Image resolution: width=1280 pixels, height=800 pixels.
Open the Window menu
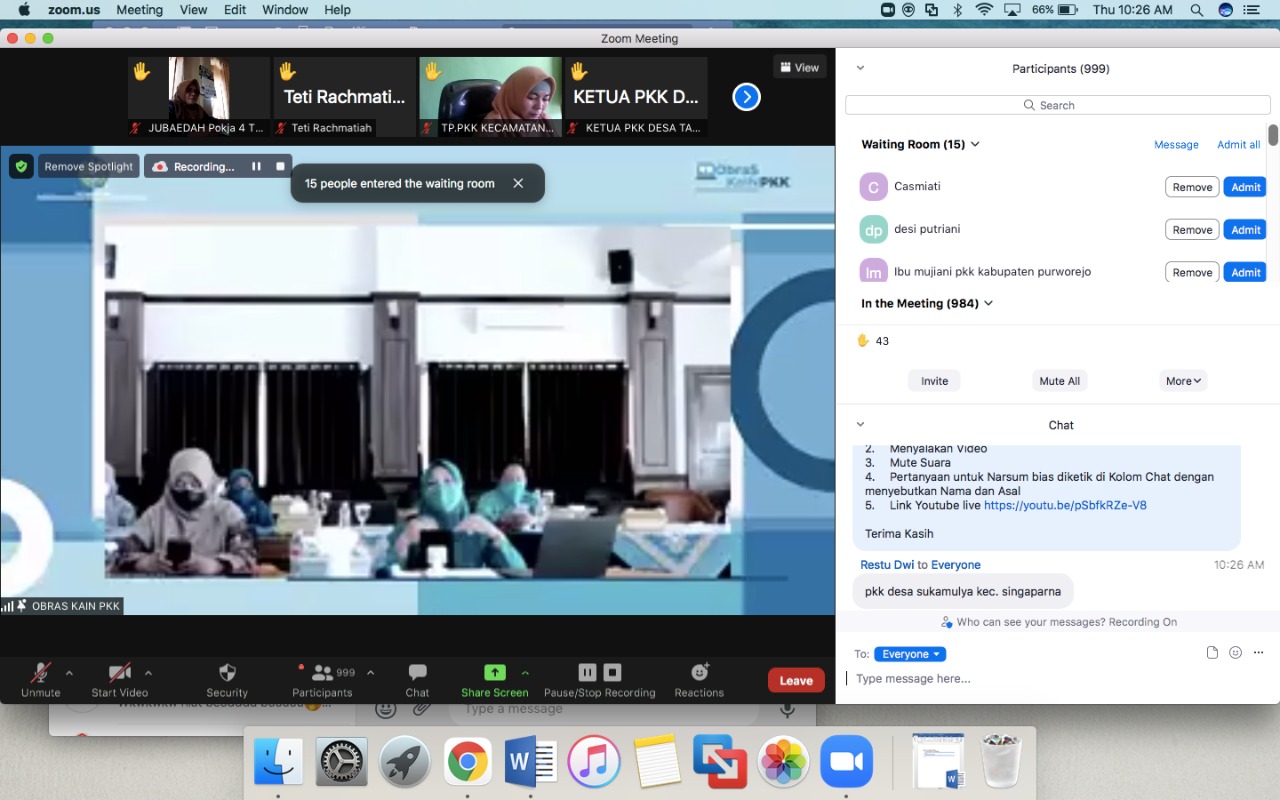click(285, 9)
